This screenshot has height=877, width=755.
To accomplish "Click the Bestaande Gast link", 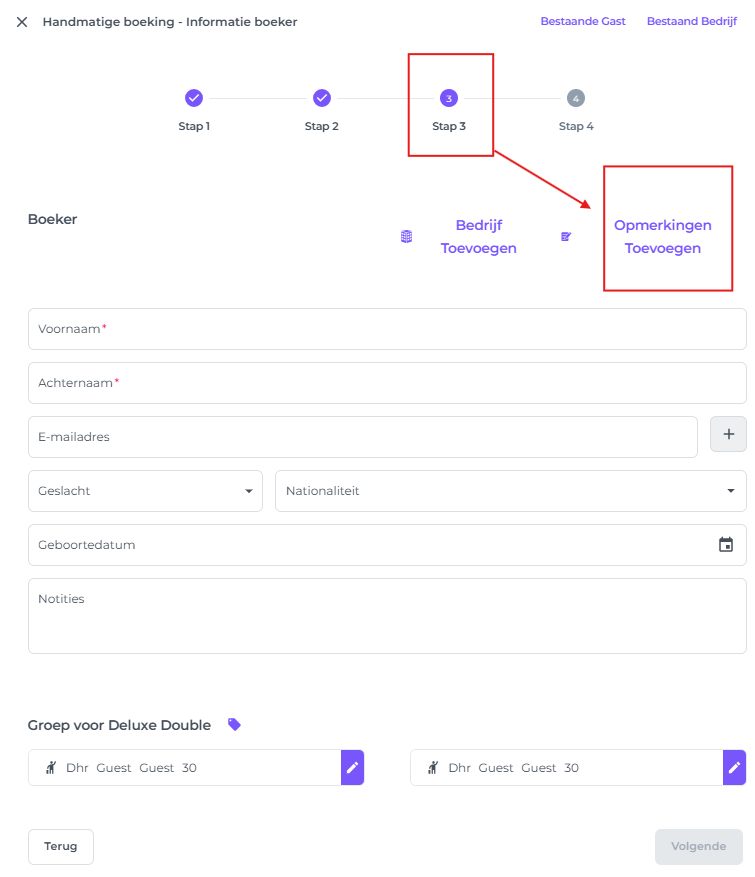I will [x=583, y=21].
